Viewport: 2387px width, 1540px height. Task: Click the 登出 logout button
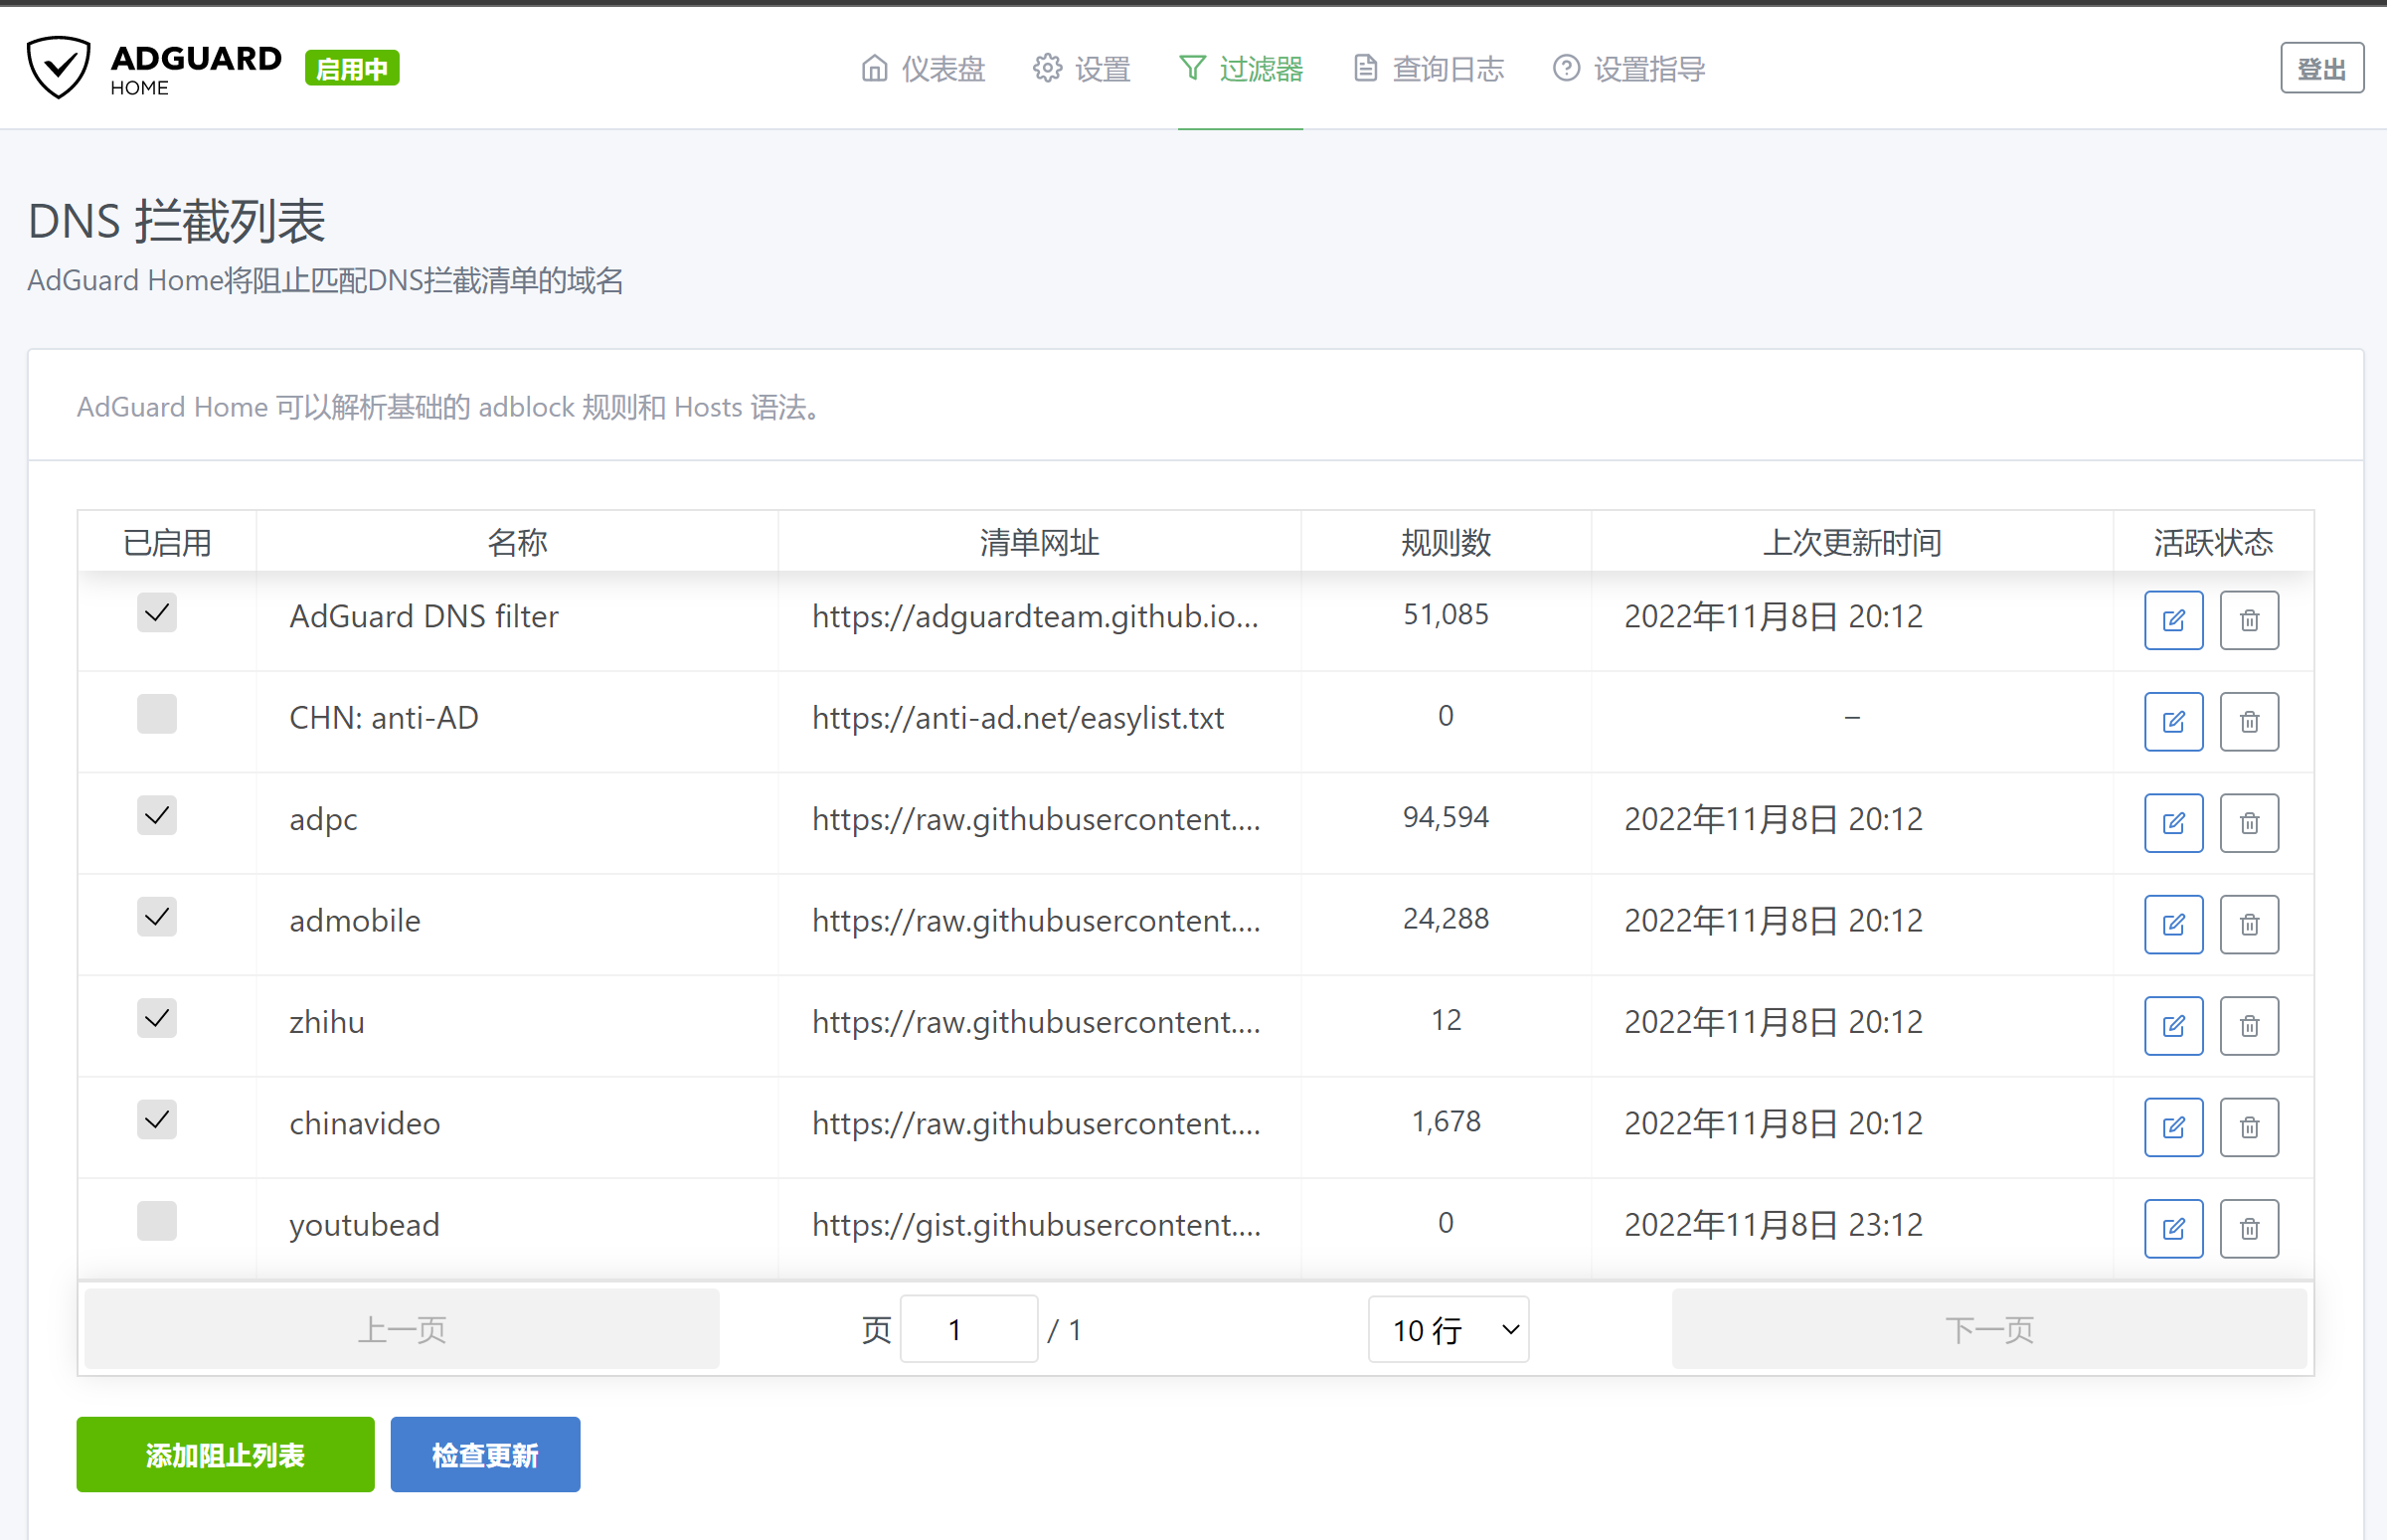pyautogui.click(x=2321, y=68)
